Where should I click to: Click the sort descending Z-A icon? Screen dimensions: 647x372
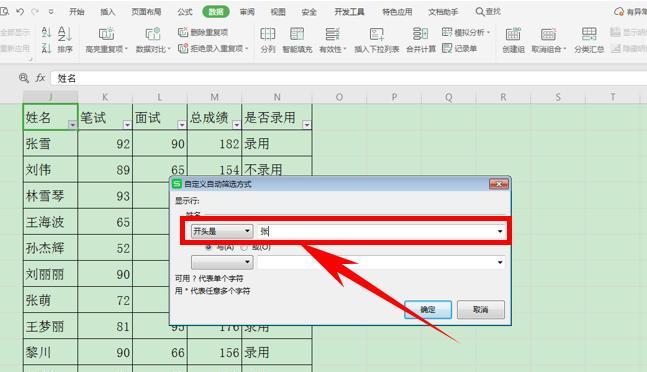[x=46, y=48]
